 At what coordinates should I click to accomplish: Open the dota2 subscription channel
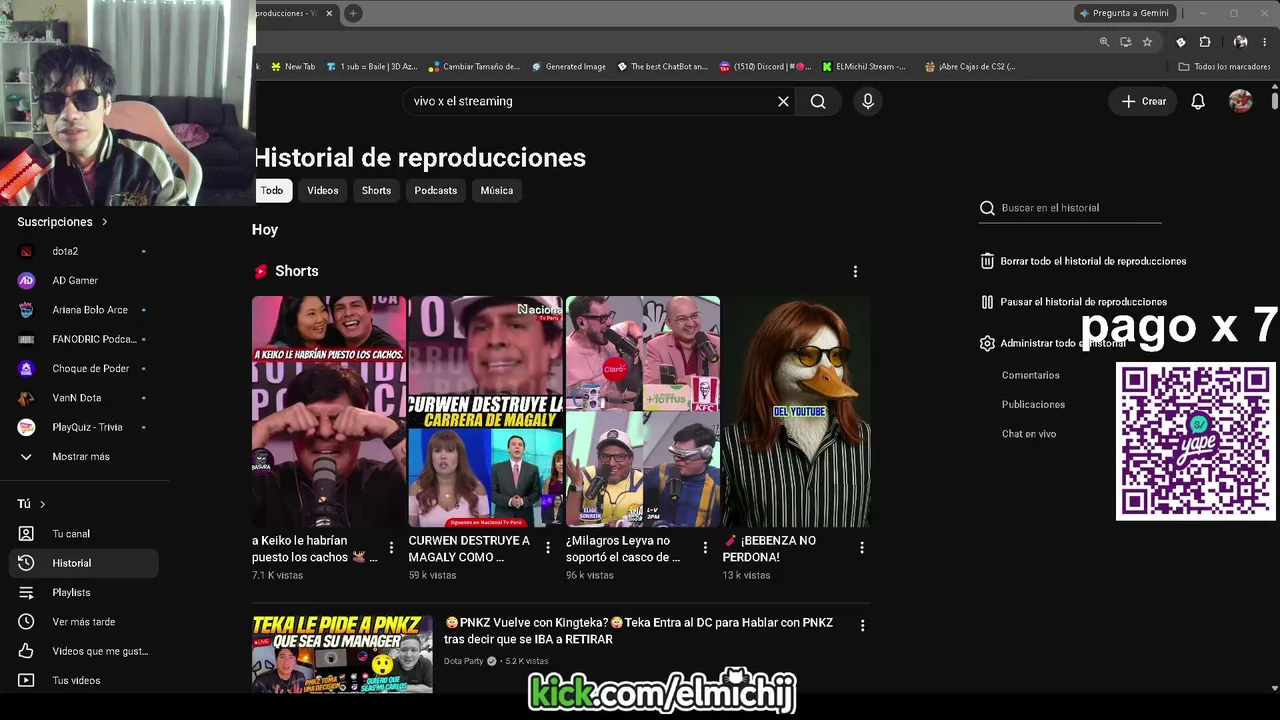point(83,251)
